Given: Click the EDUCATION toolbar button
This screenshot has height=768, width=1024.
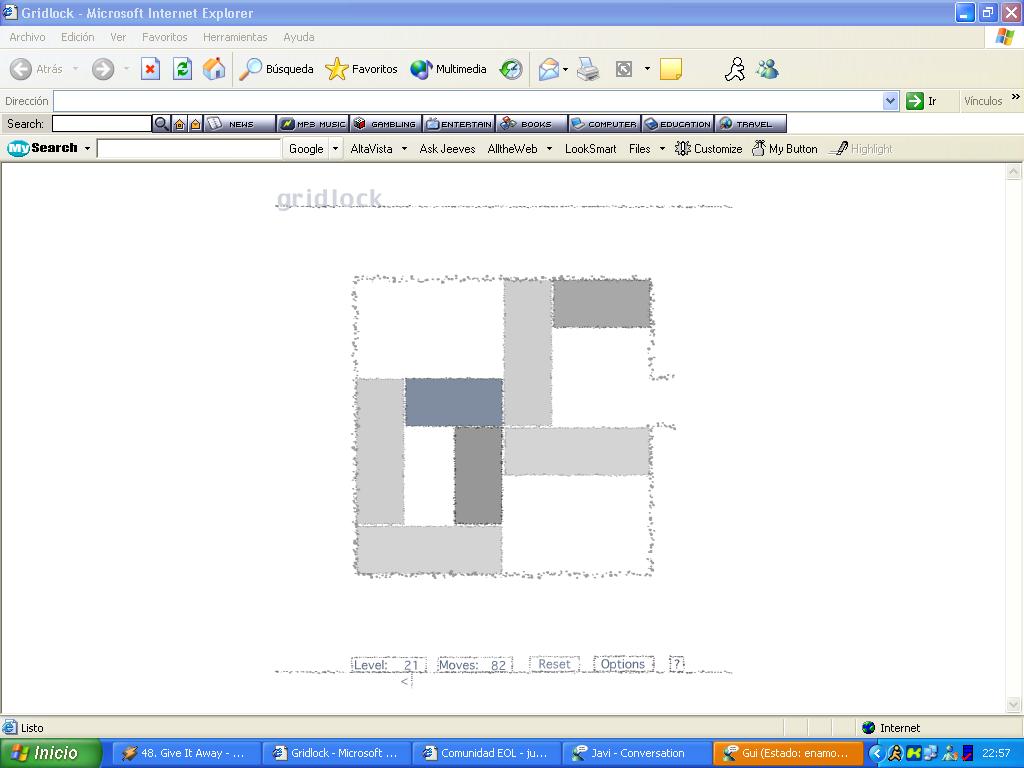Looking at the screenshot, I should 678,123.
